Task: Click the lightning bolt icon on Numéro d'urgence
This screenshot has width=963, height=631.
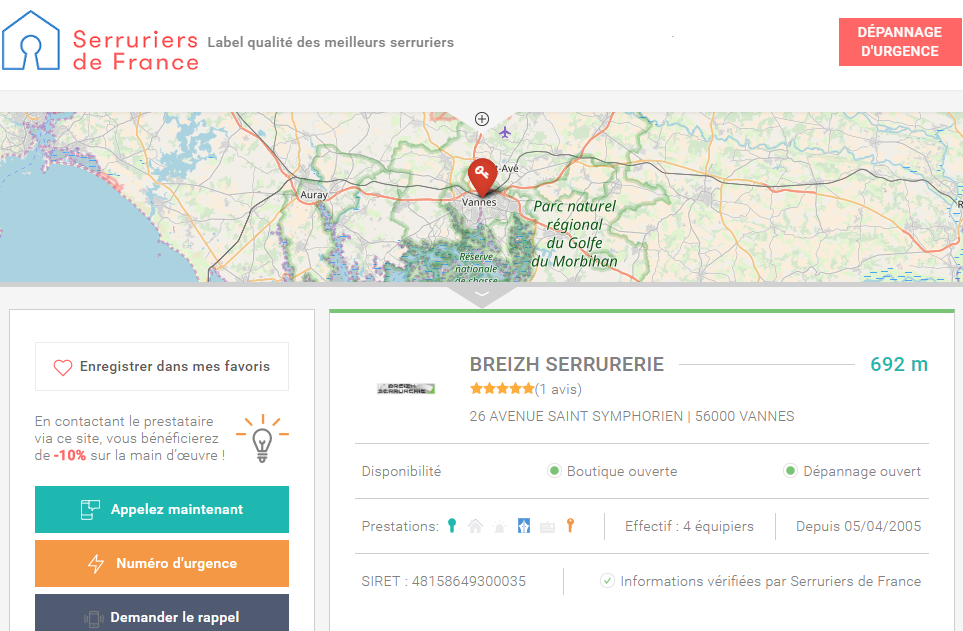Action: pos(96,563)
